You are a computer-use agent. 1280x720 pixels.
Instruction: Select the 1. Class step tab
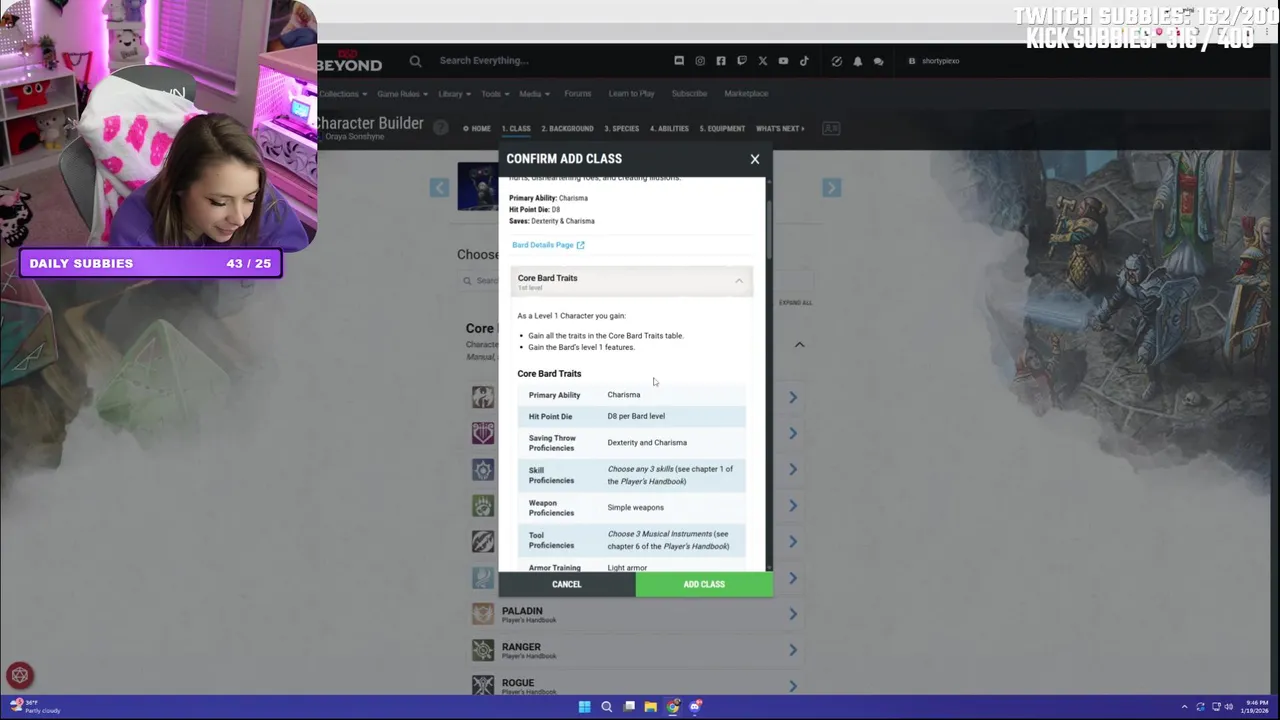point(516,129)
